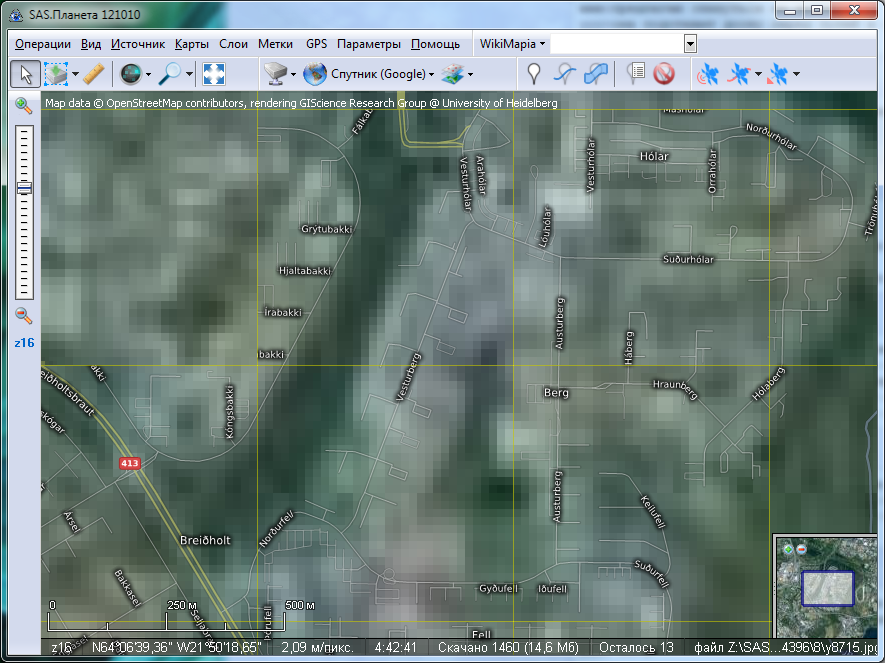Expand the globe navigation dropdown arrow
This screenshot has height=663, width=885.
point(148,74)
